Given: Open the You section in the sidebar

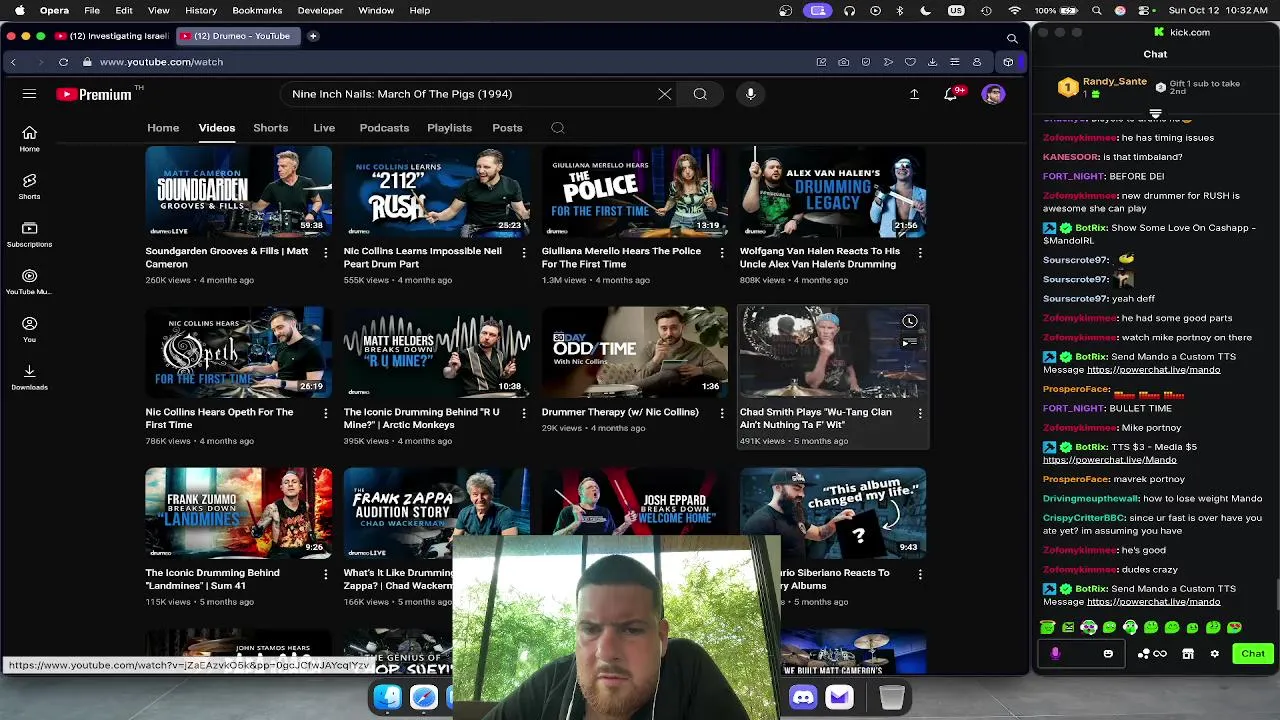Looking at the screenshot, I should click(x=29, y=330).
